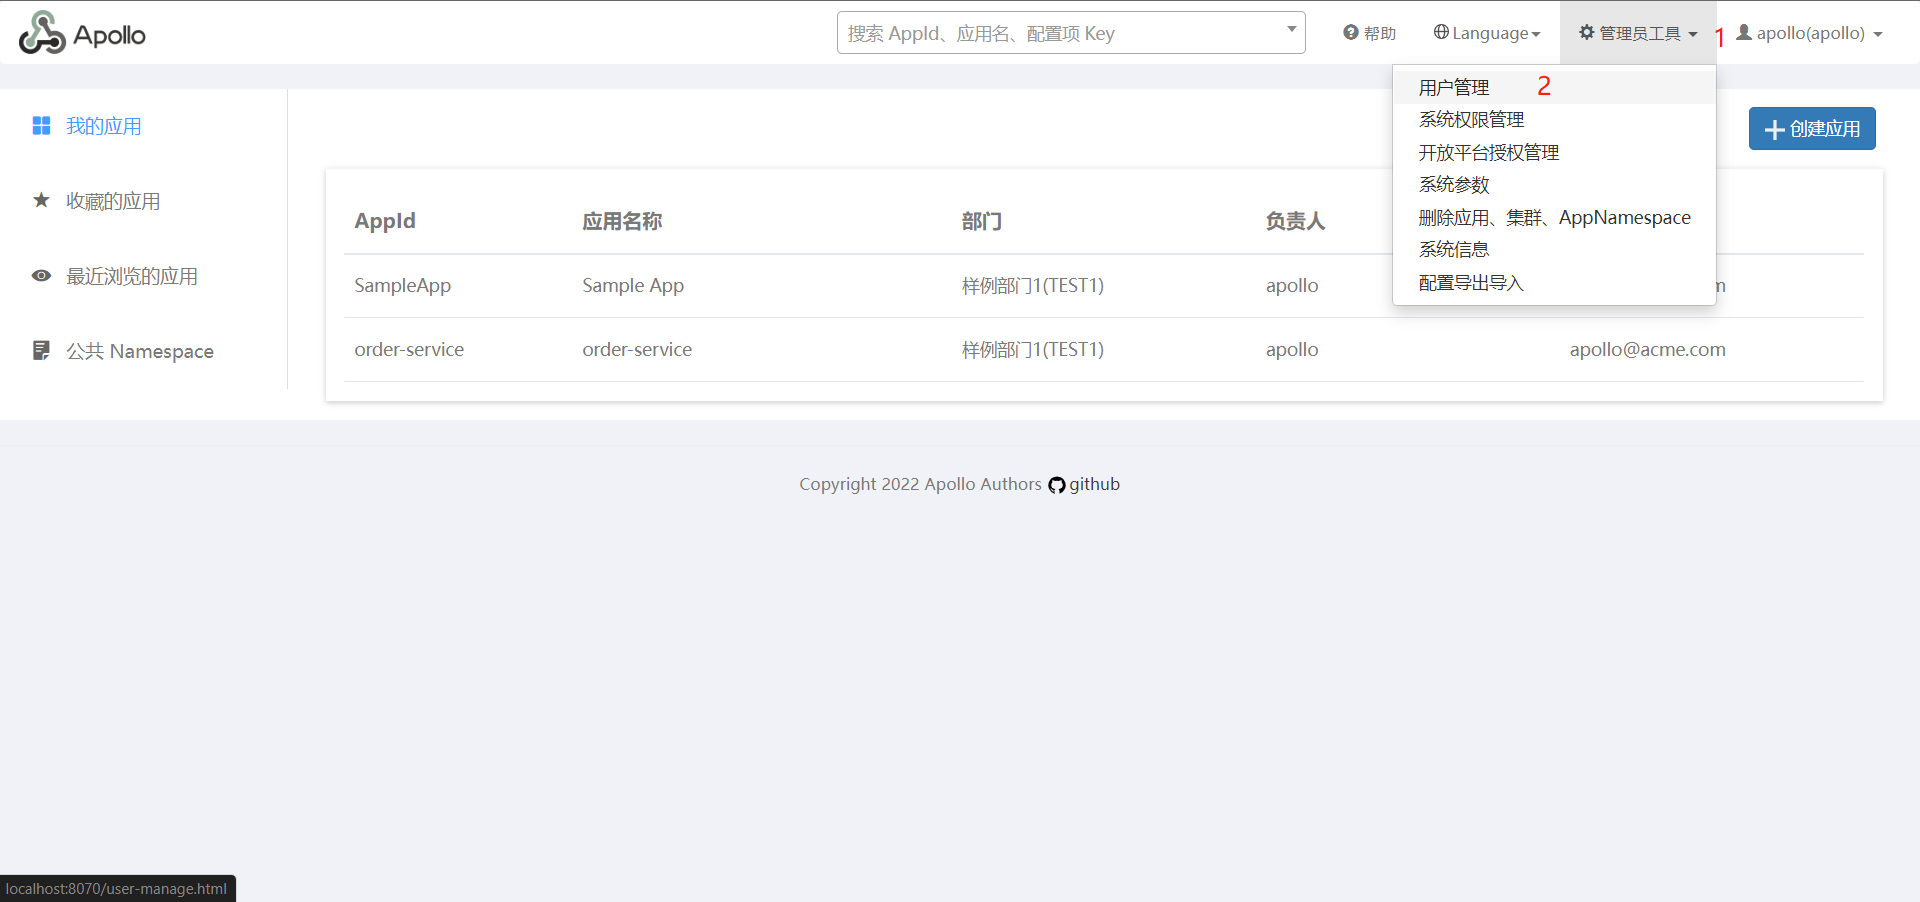This screenshot has height=902, width=1920.
Task: Choose 系统权限管理 in the dropdown menu
Action: pyautogui.click(x=1471, y=120)
